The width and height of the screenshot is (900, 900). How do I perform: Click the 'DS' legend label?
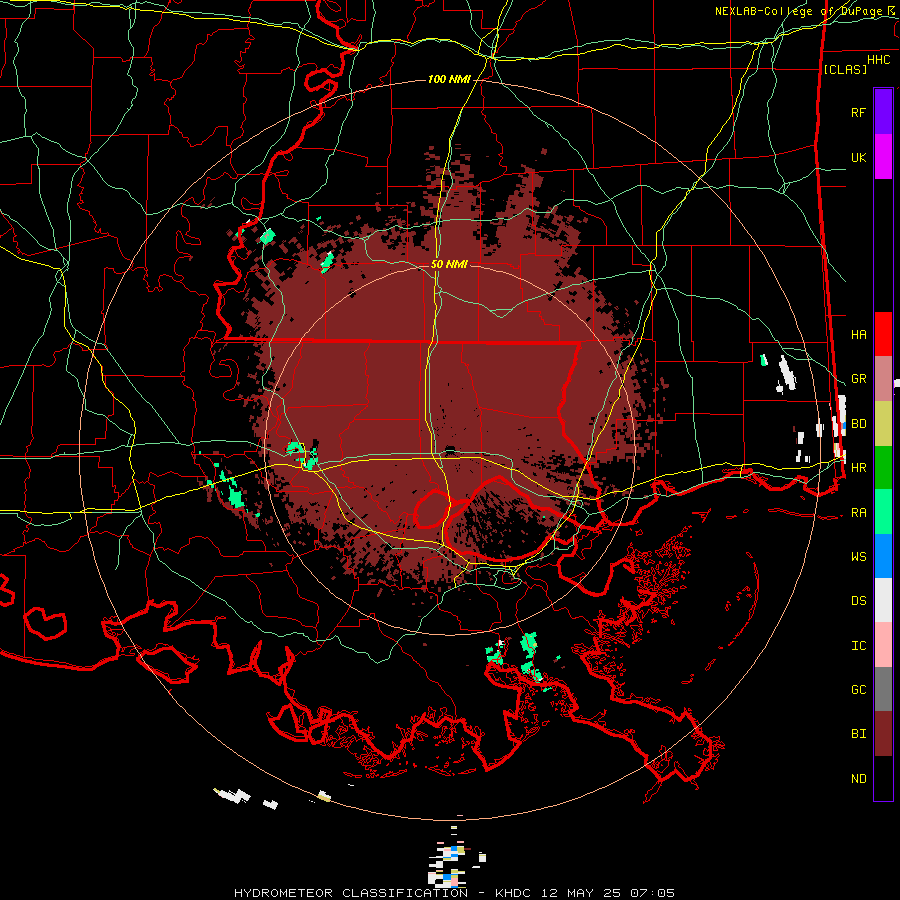858,601
